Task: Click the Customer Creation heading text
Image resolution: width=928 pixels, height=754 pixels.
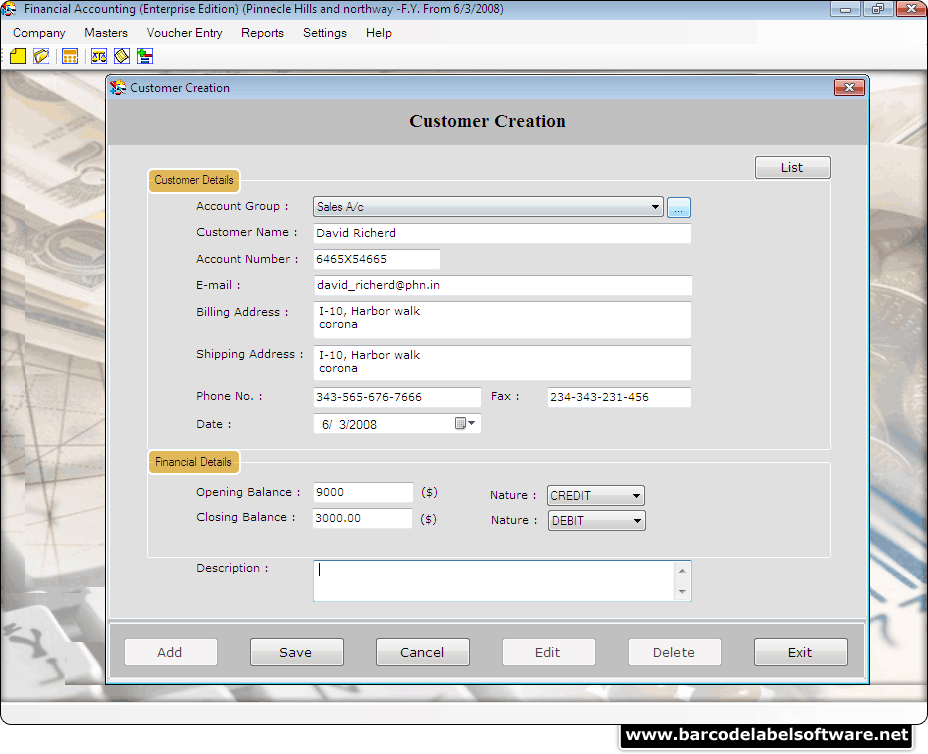Action: [x=487, y=121]
